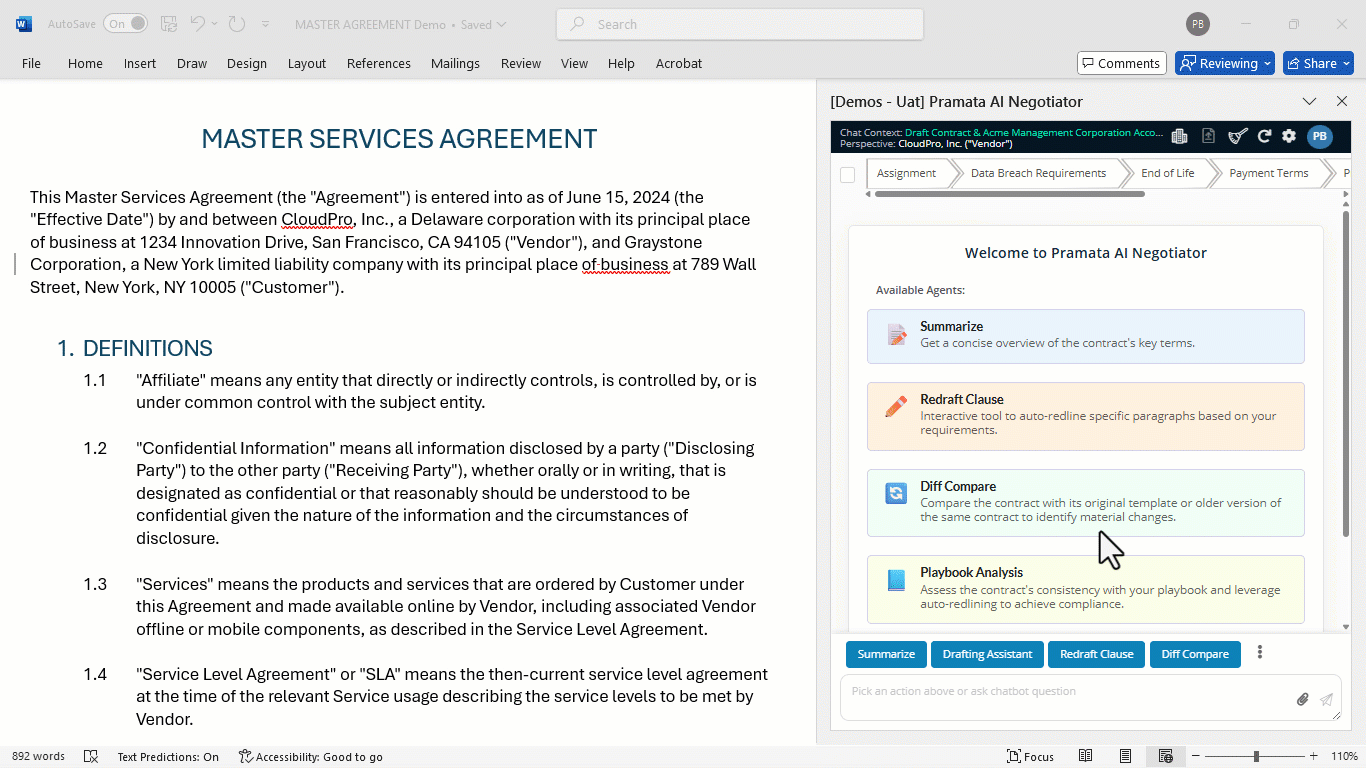Click the Redraft Clause quick action button
This screenshot has width=1366, height=768.
(1096, 654)
